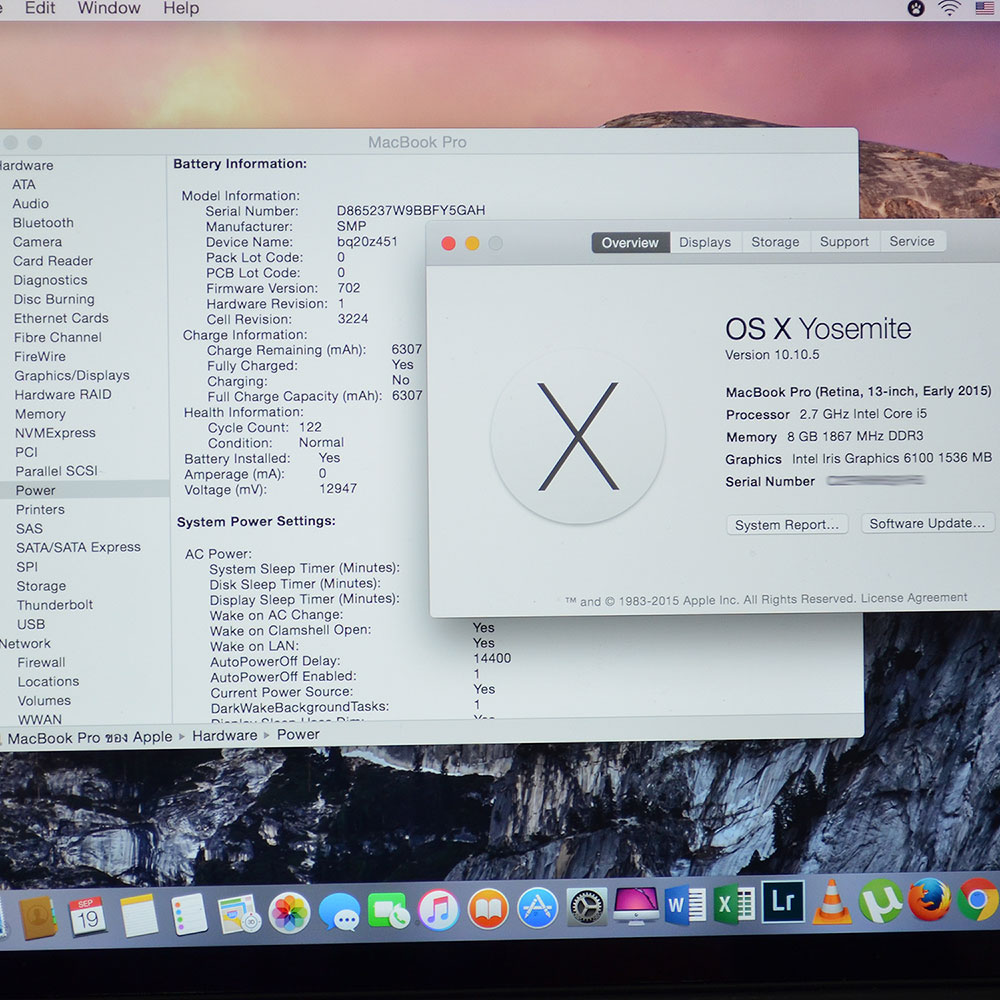Screen dimensions: 1000x1000
Task: Select Card Reader in the sidebar
Action: click(x=53, y=261)
